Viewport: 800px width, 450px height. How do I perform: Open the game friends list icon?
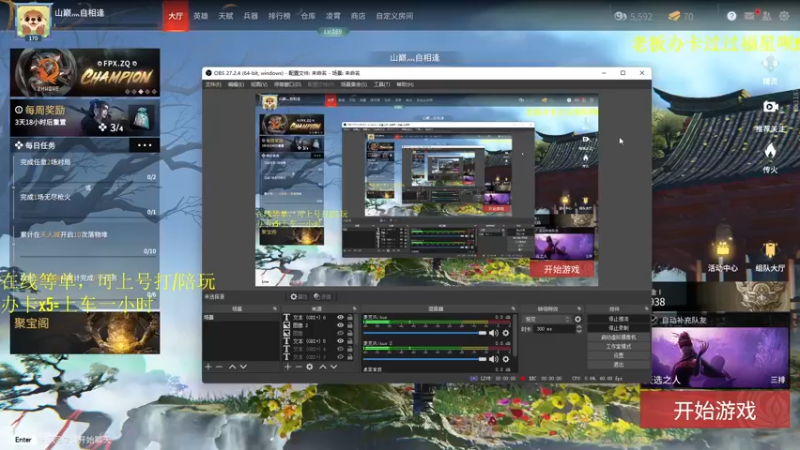[766, 16]
